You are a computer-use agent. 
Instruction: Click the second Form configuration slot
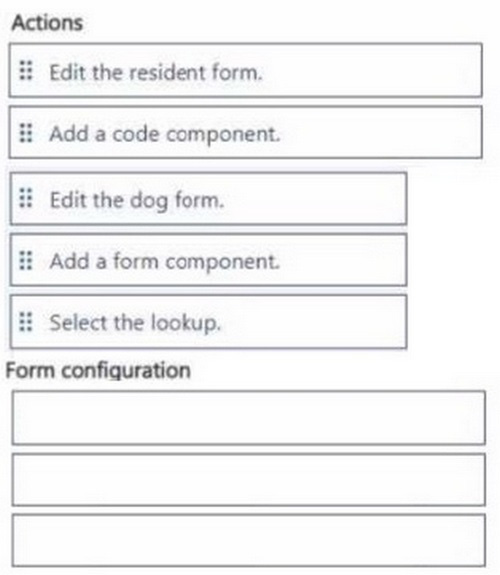248,480
